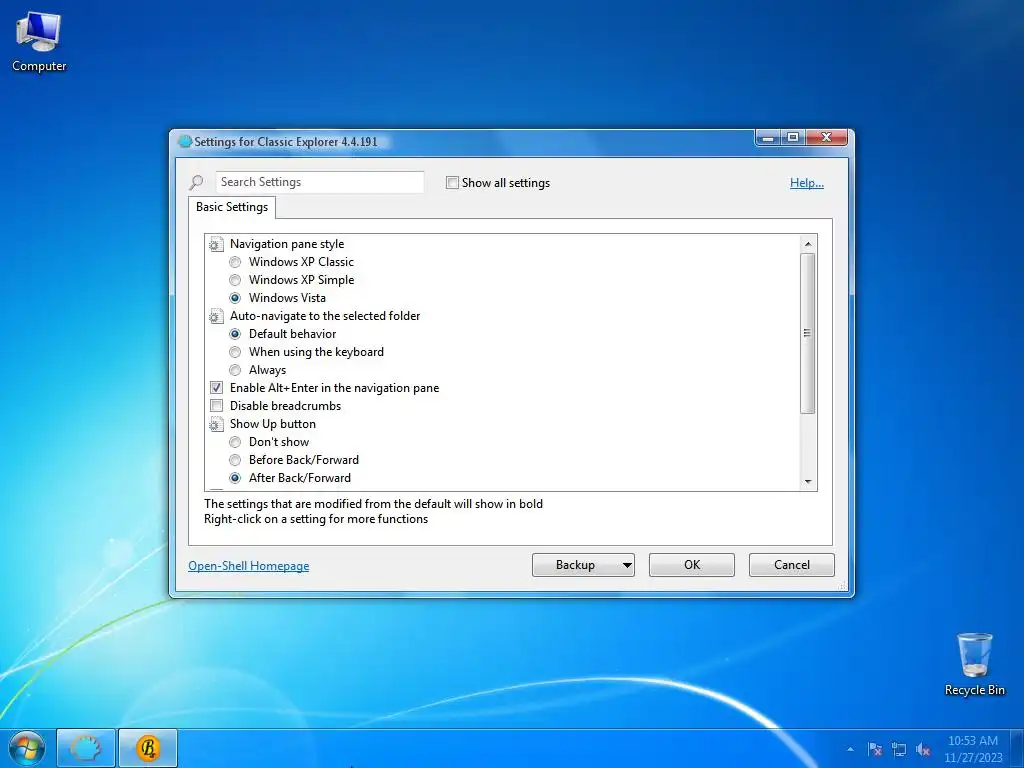1024x768 pixels.
Task: Click the settings list scroll down arrow
Action: [x=808, y=482]
